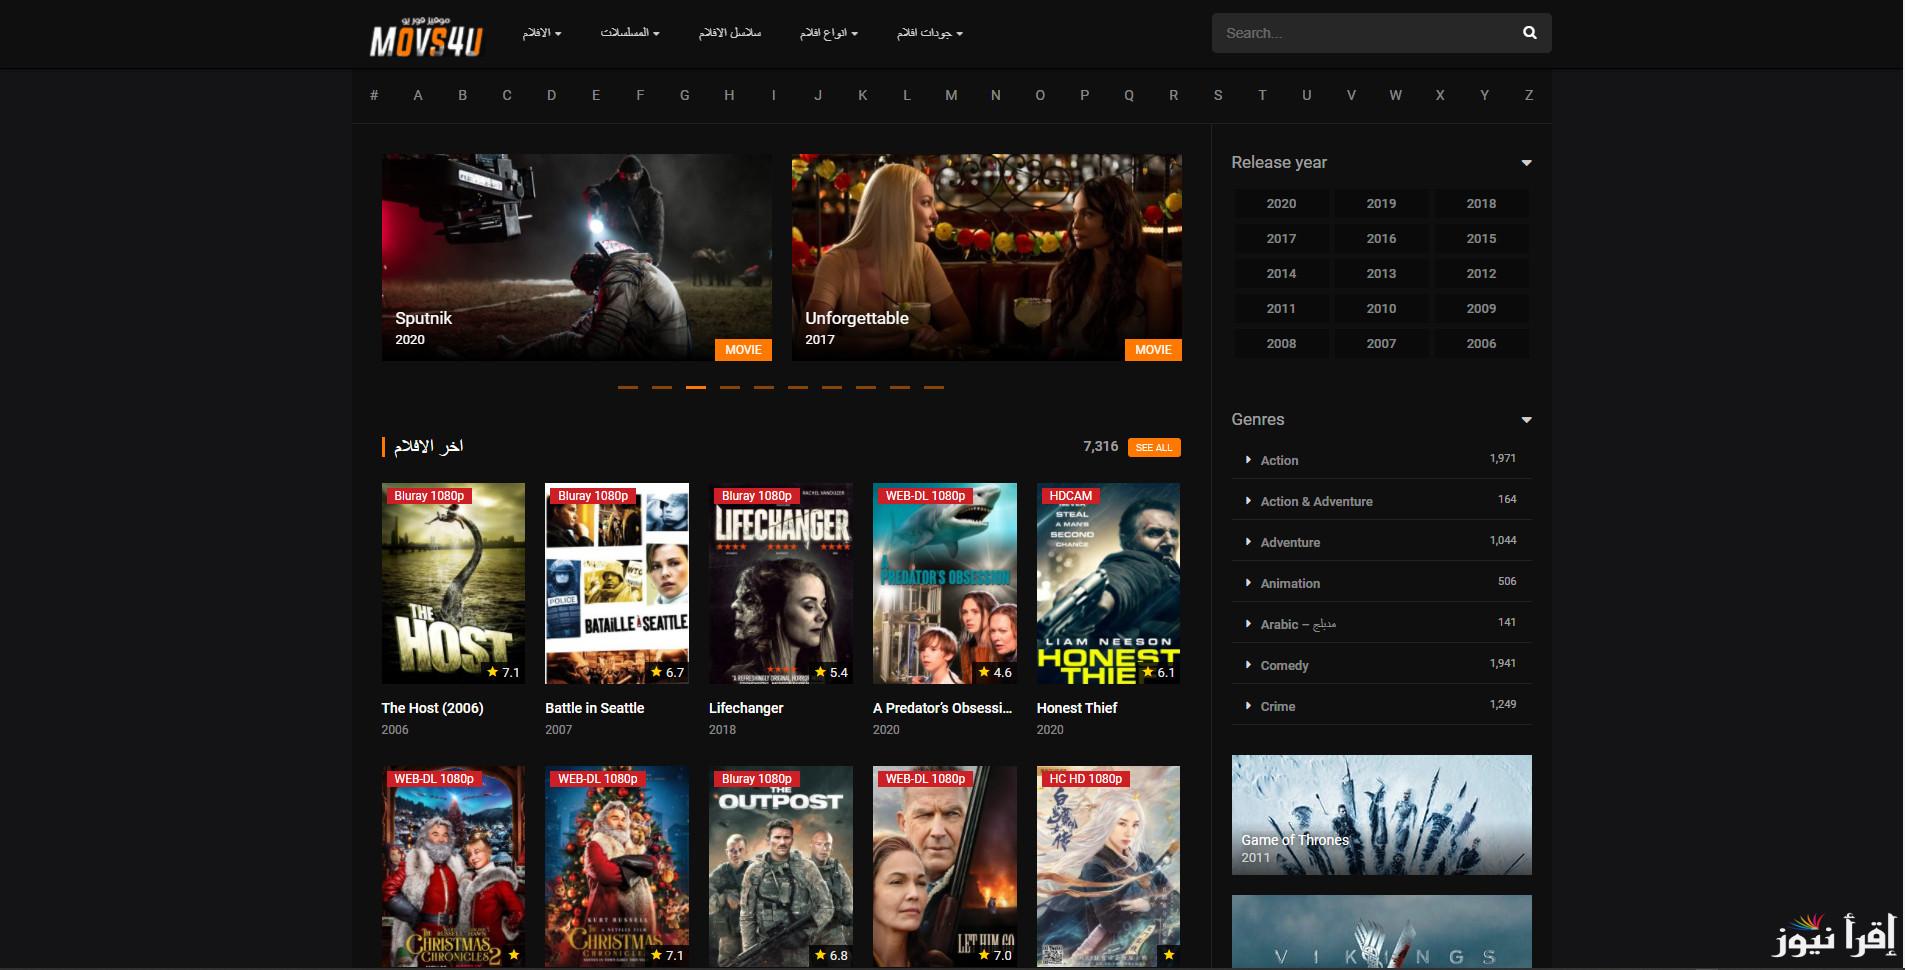Click the Bluray 1080p badge on Lifechanger
Image resolution: width=1905 pixels, height=970 pixels.
click(756, 496)
